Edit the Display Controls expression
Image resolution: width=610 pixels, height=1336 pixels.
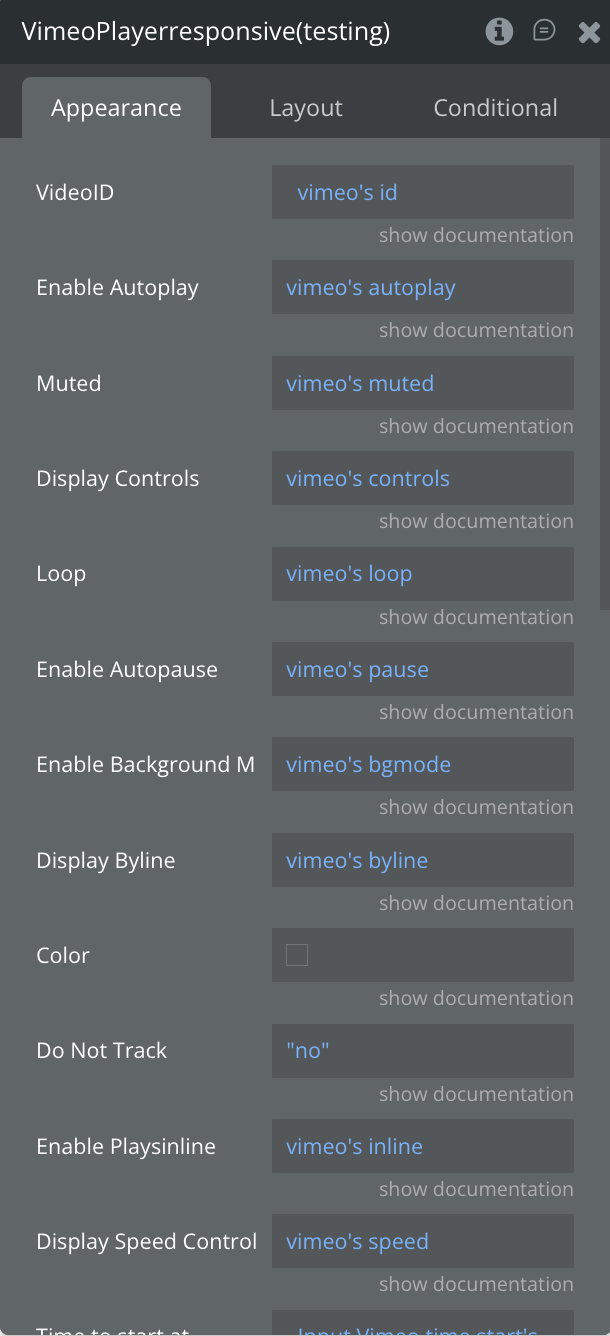click(422, 478)
